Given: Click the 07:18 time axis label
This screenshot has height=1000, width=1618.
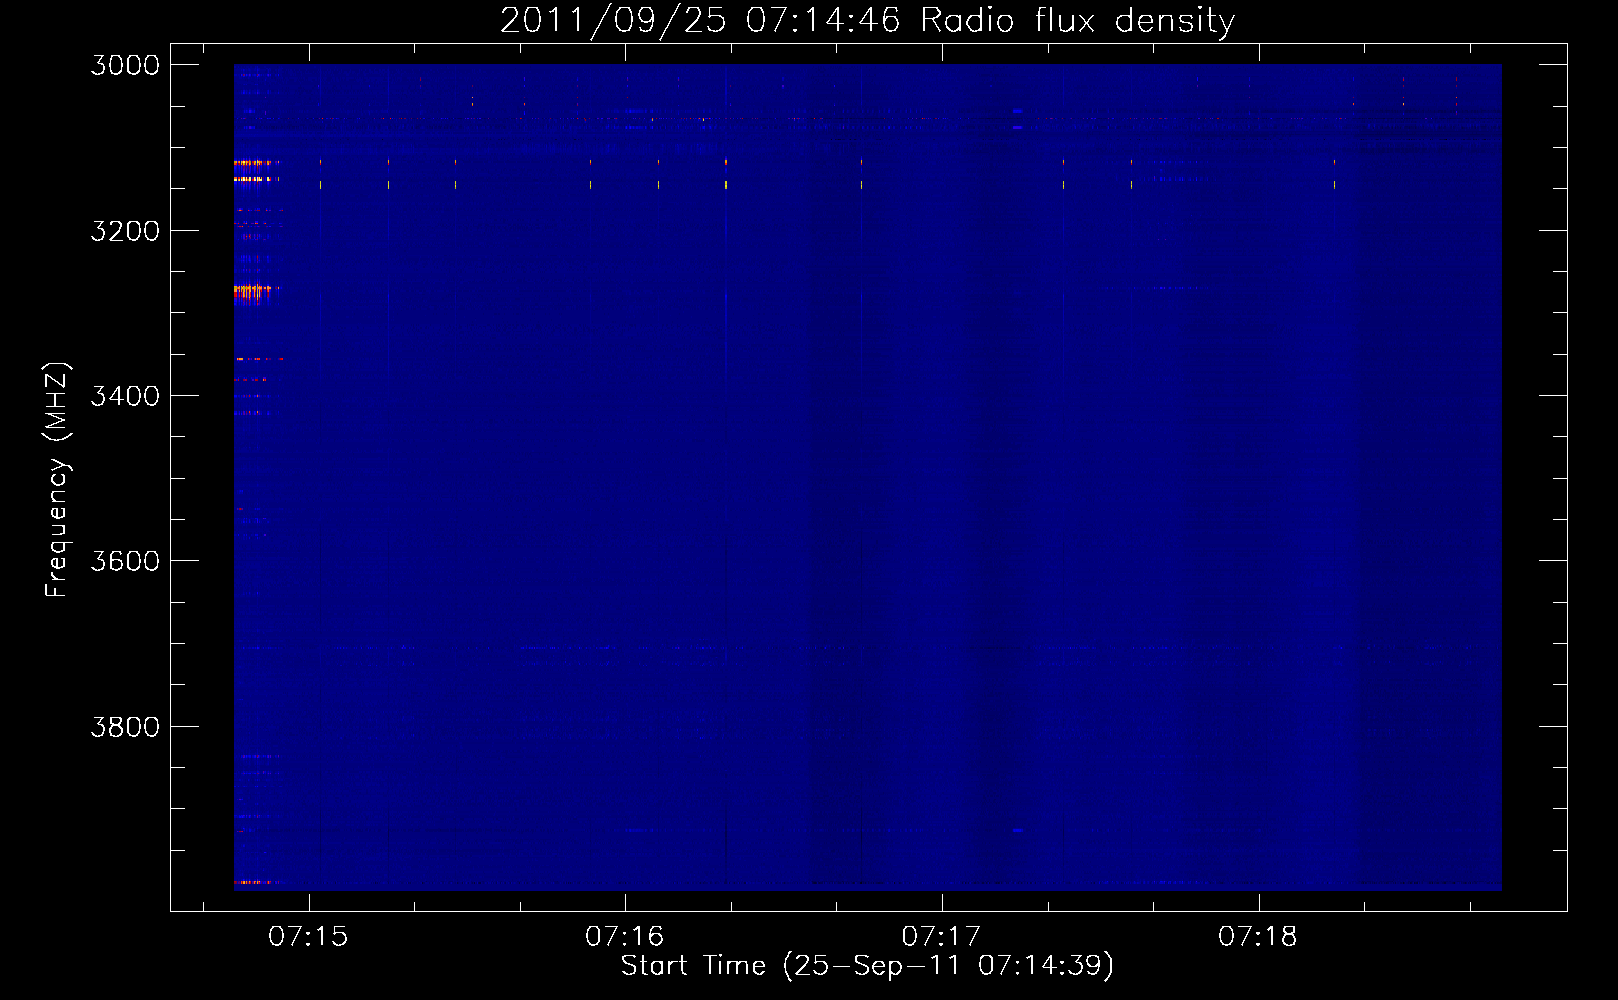Looking at the screenshot, I should [x=1258, y=937].
